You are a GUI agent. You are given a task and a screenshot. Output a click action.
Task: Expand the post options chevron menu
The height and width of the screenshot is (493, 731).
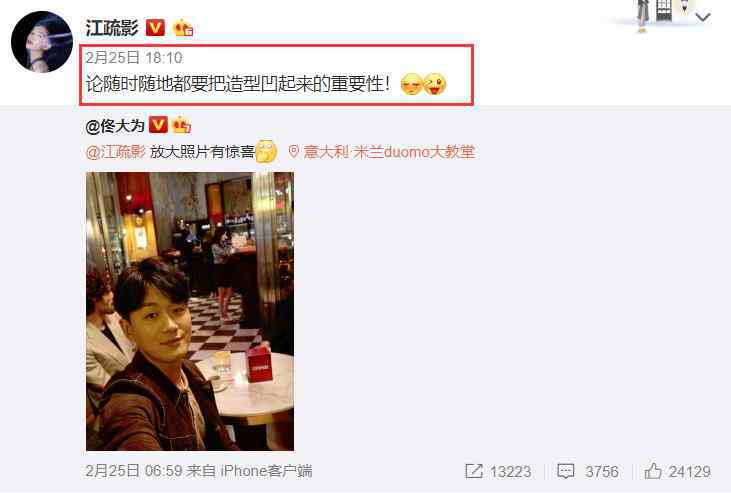(x=703, y=18)
